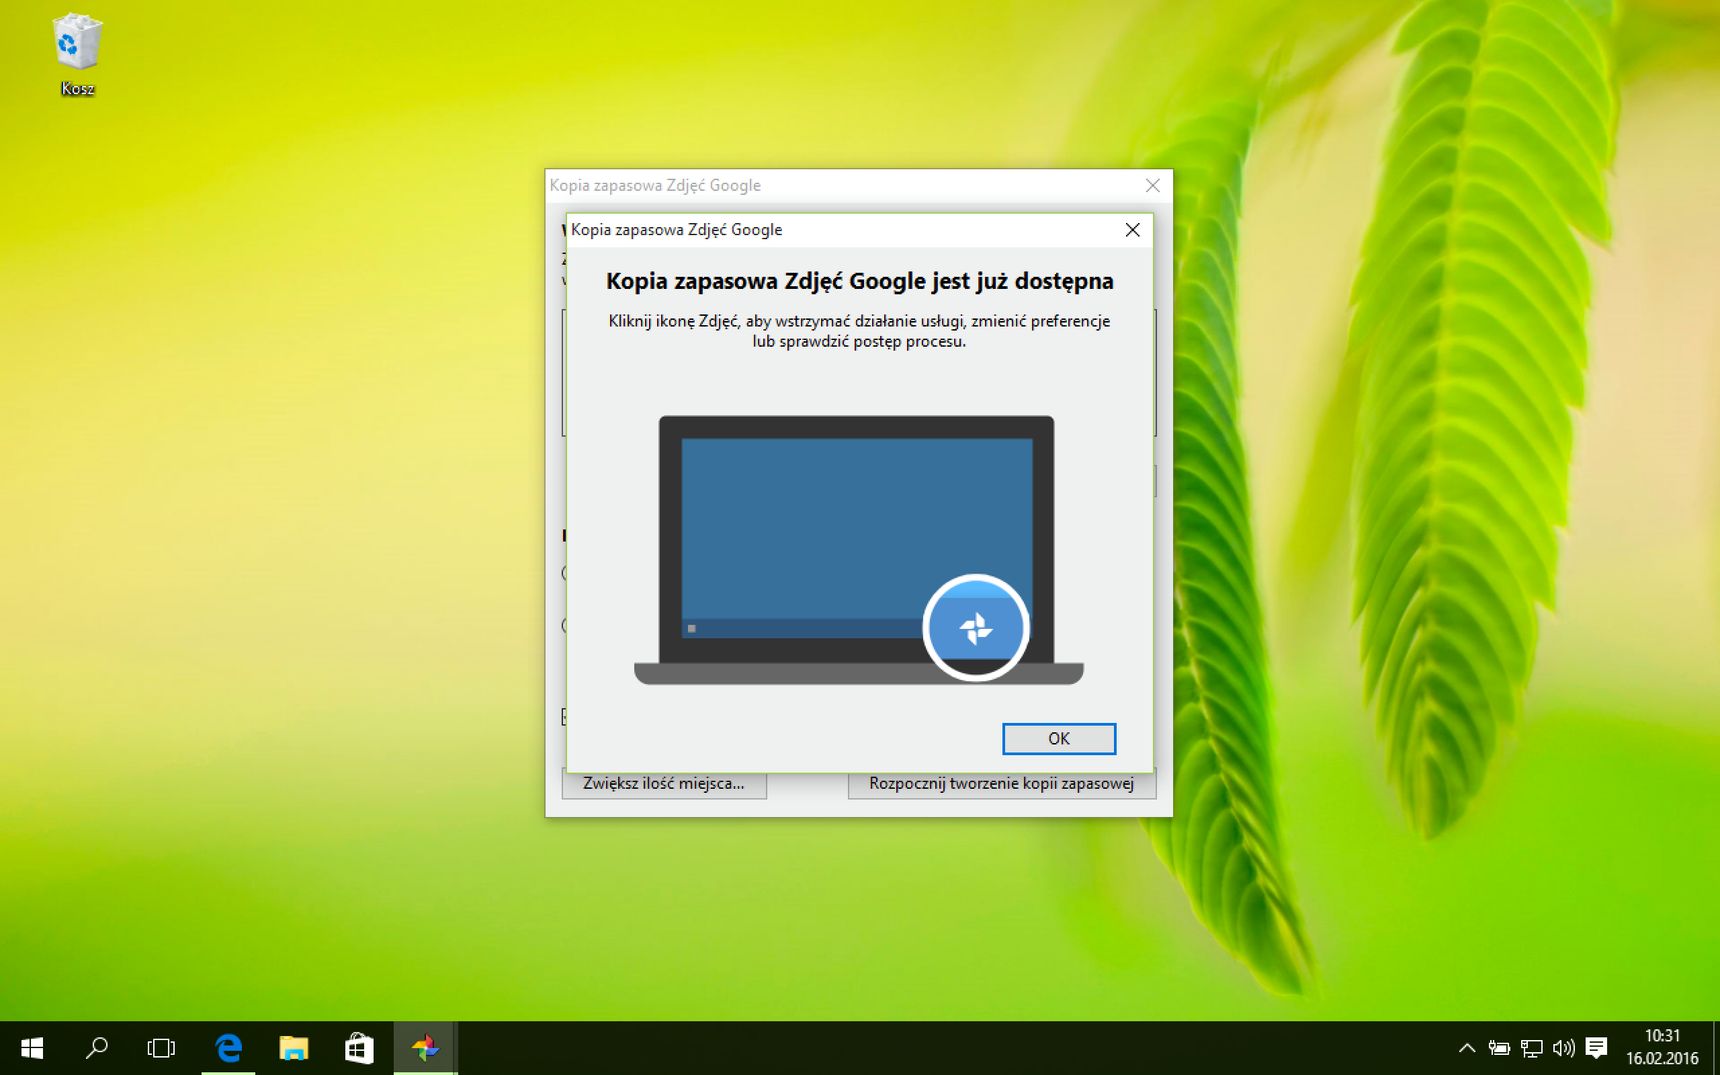This screenshot has height=1075, width=1720.
Task: Open the Kosz recycle bin icon
Action: pos(77,55)
